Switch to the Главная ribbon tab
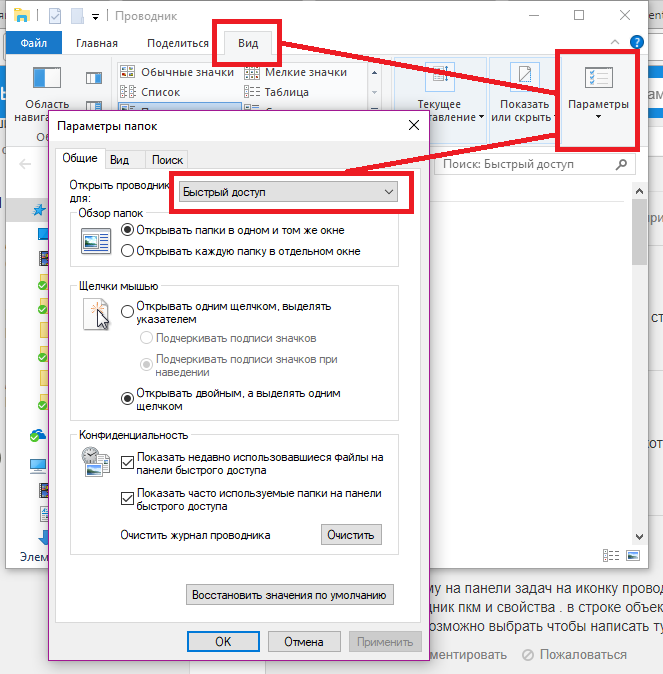The height and width of the screenshot is (674, 663). click(x=97, y=43)
